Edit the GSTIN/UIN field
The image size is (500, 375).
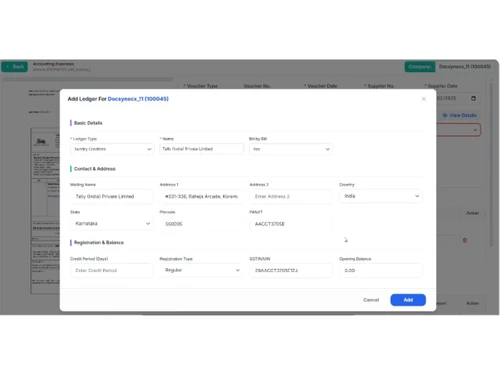291,270
